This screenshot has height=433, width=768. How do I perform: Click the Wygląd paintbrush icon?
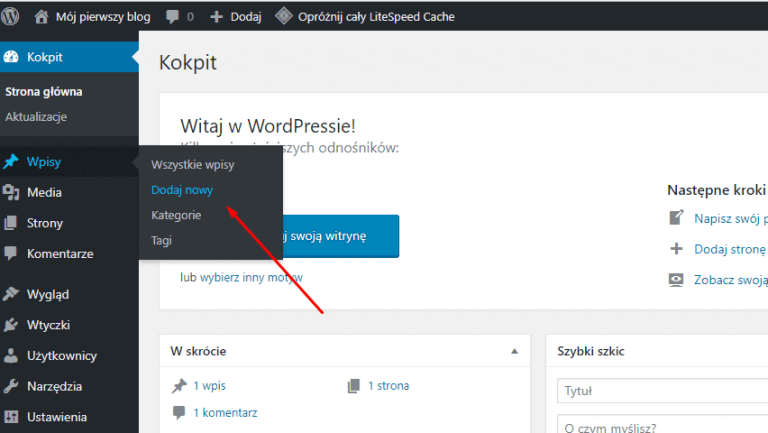coord(11,294)
